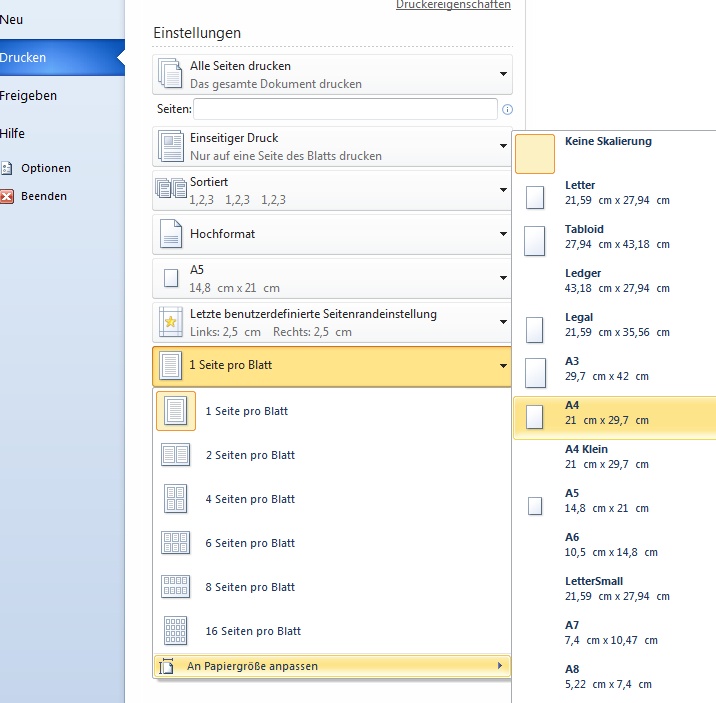Click the An Papiergröße anpassen icon
This screenshot has width=716, height=703.
[166, 666]
